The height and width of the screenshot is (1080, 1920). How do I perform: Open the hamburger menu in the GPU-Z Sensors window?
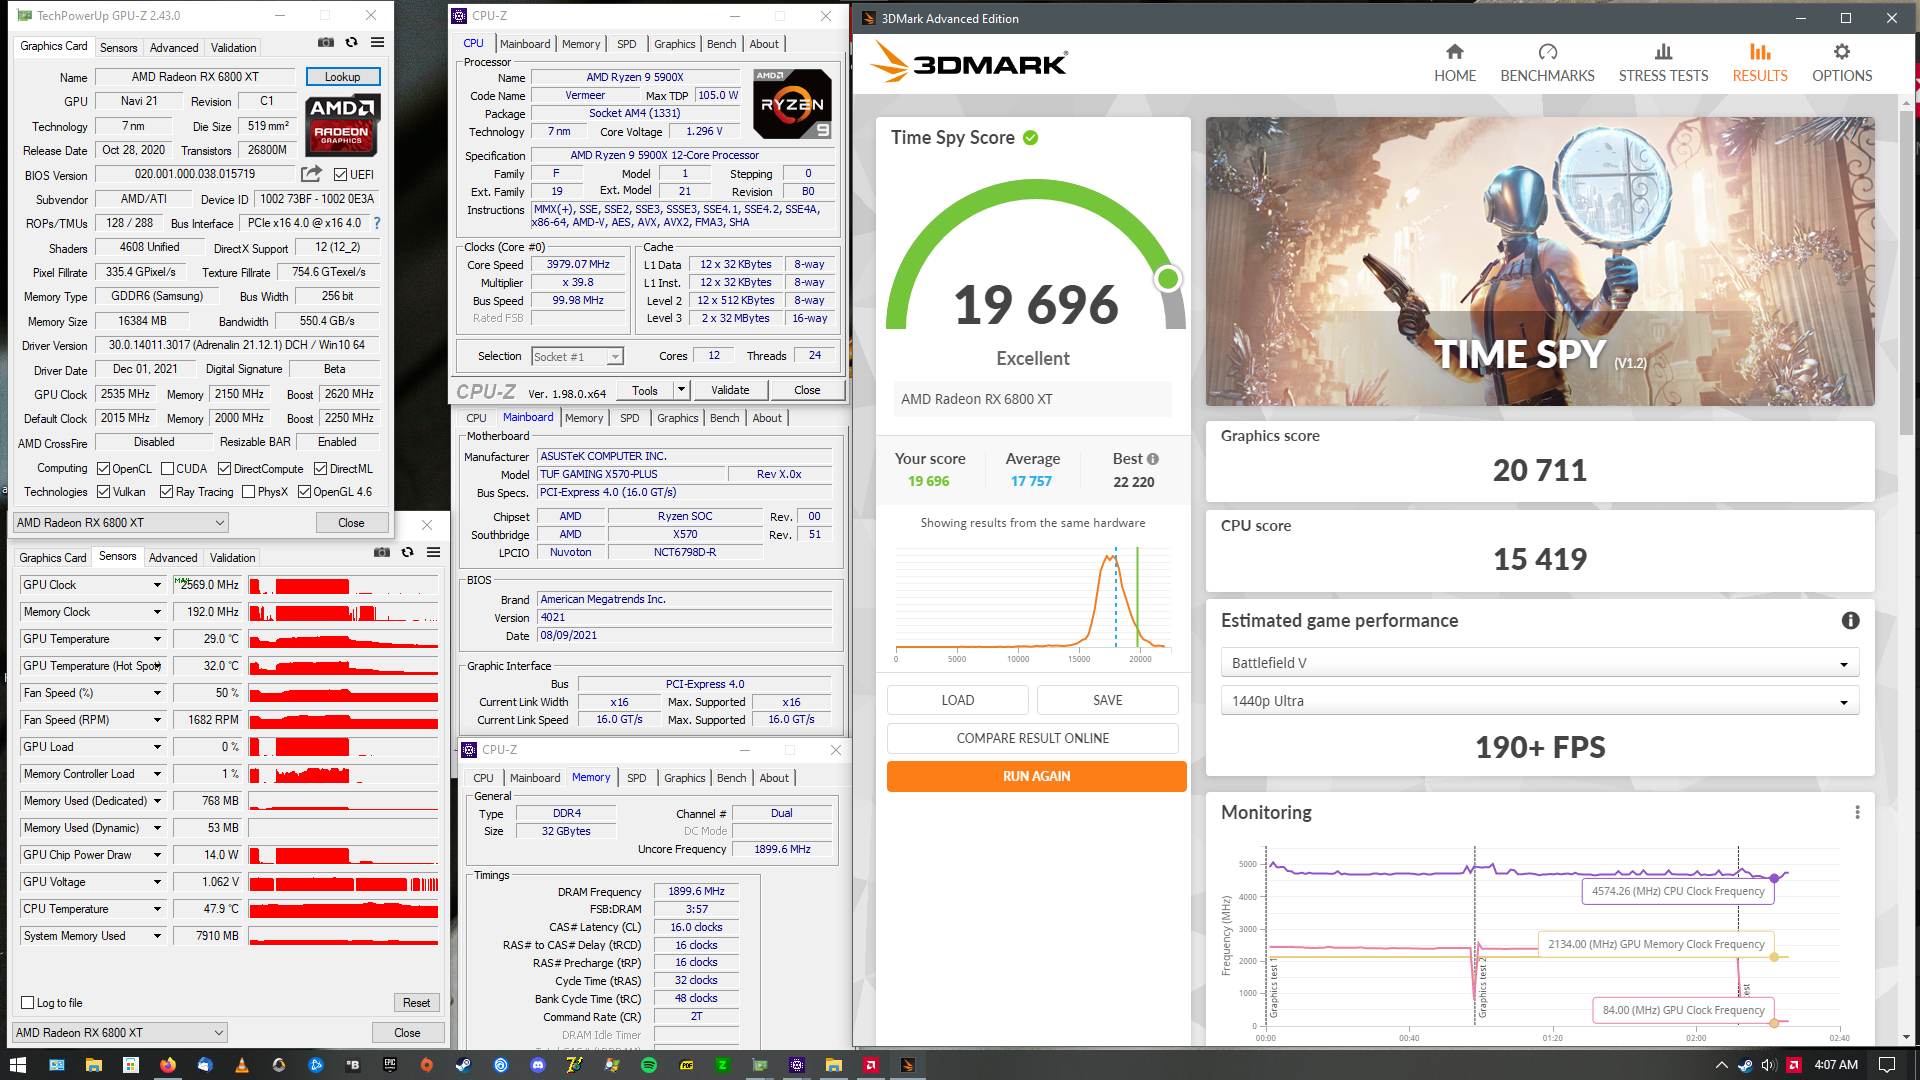coord(433,552)
